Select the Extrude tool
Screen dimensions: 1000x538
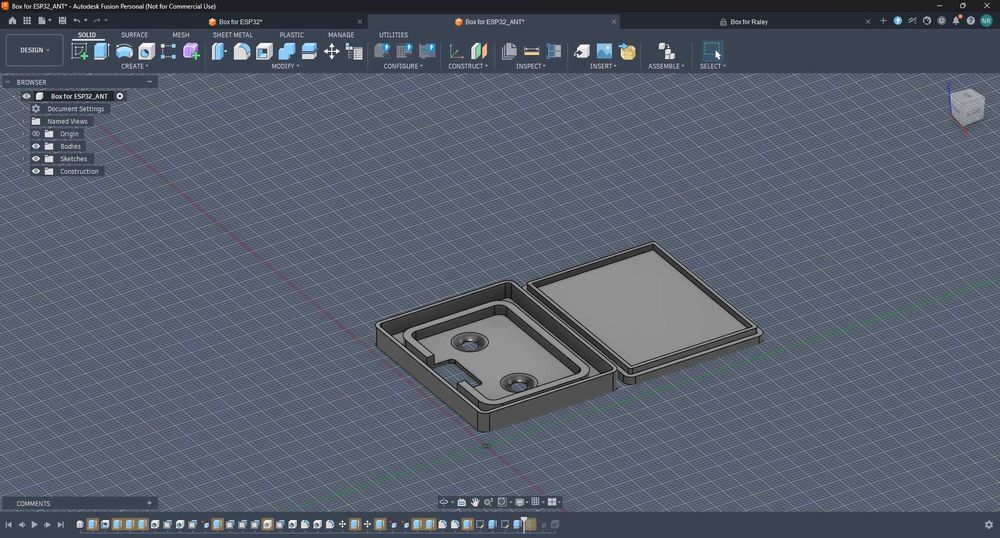[x=101, y=51]
